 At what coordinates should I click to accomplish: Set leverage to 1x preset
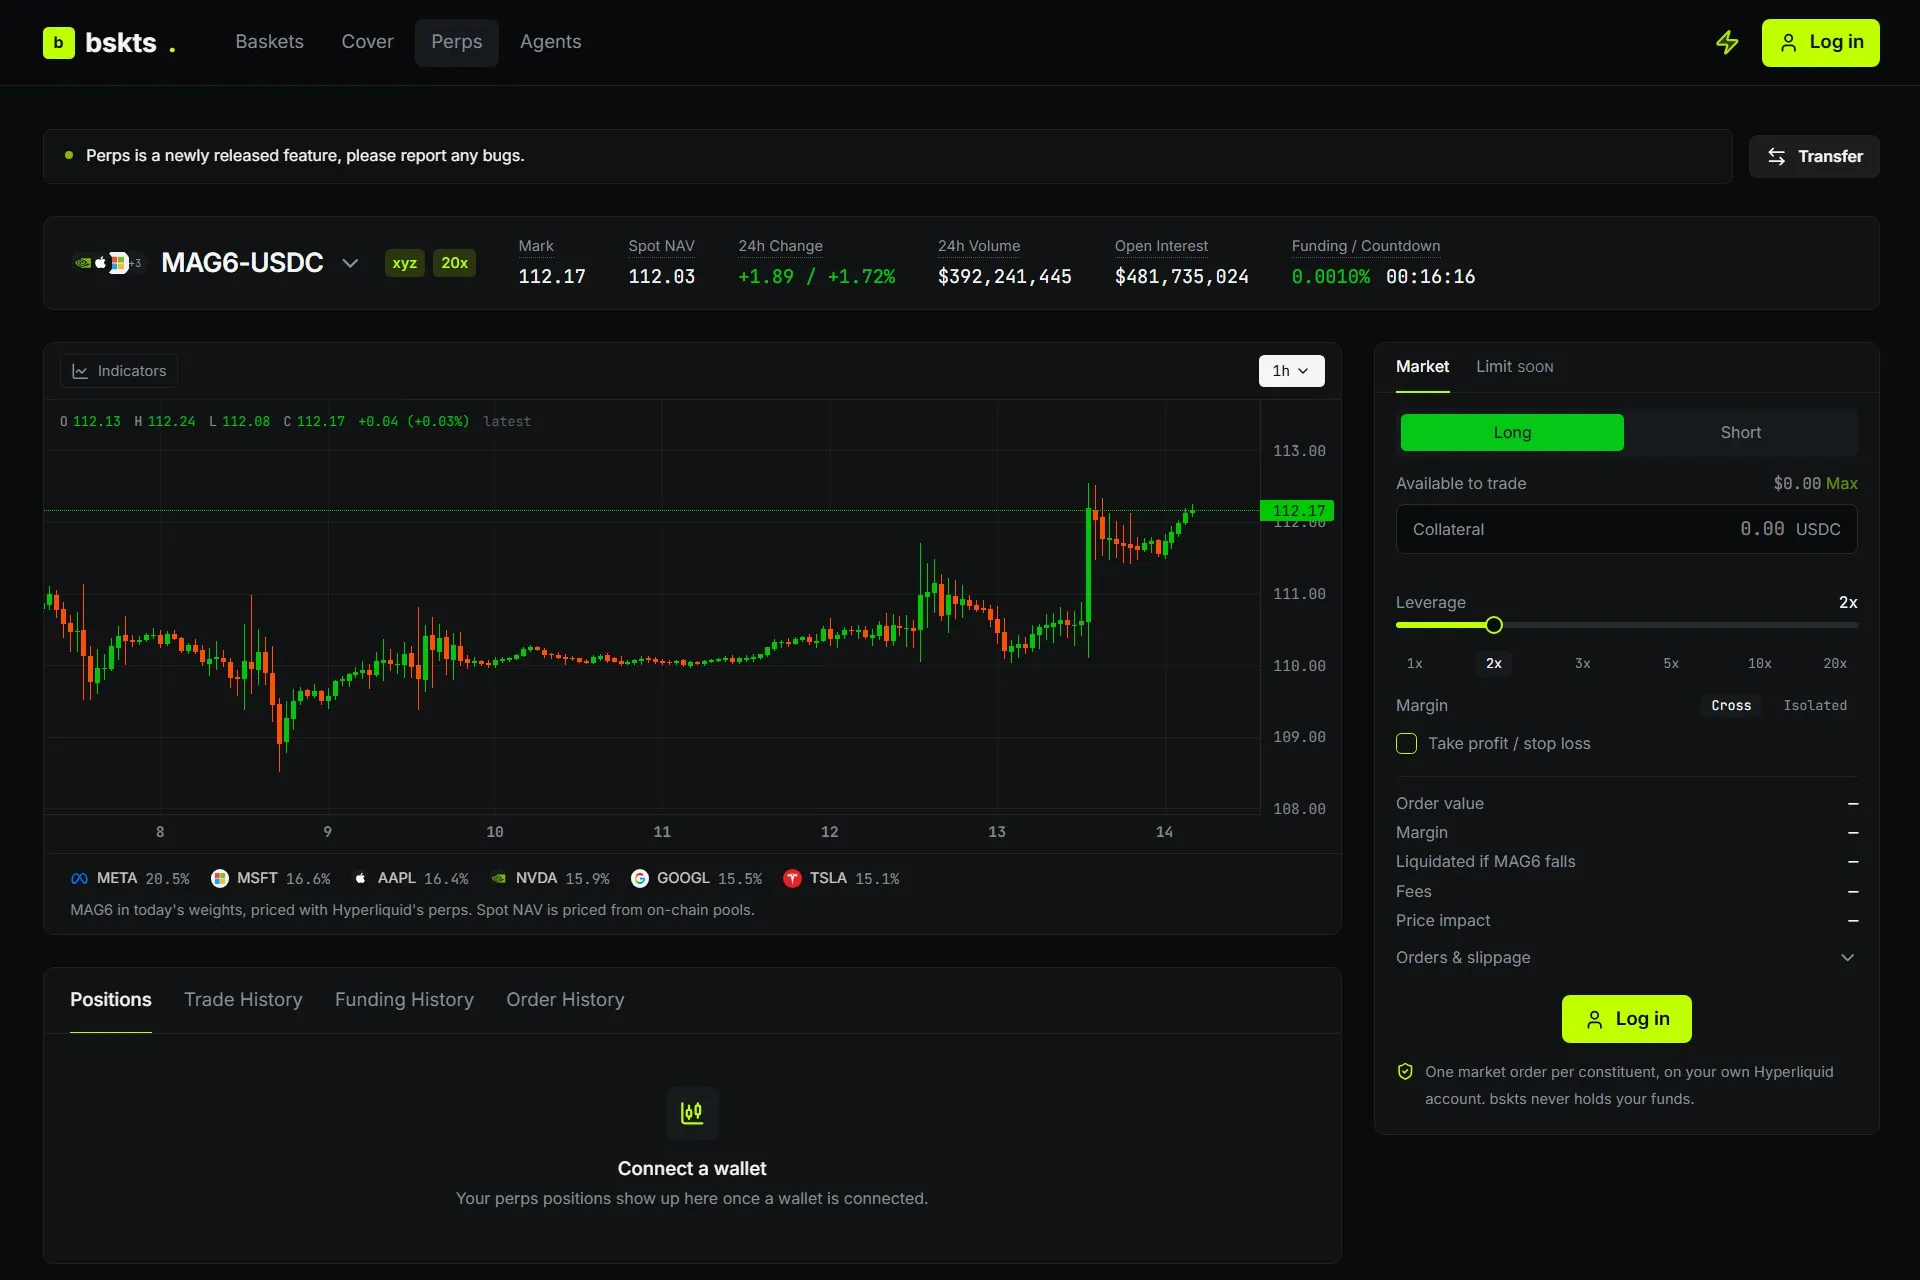pyautogui.click(x=1414, y=664)
